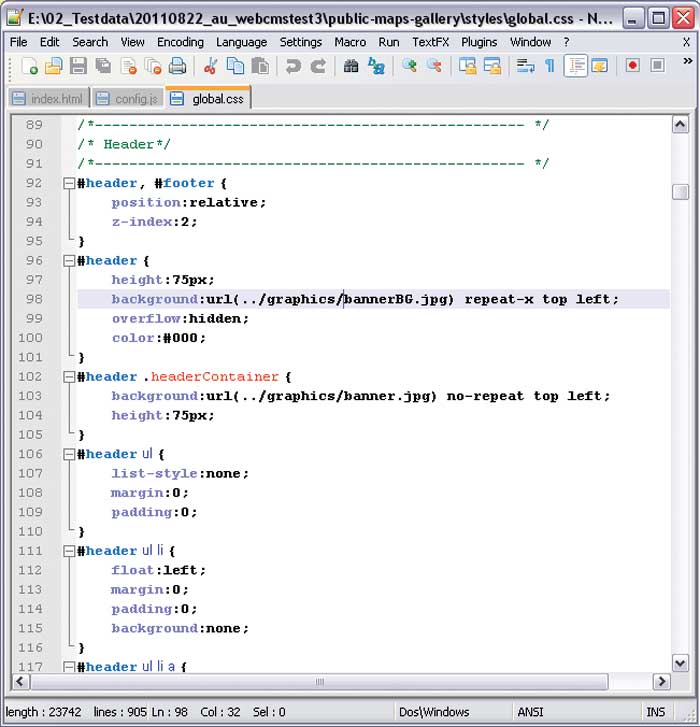Collapse the #header ul block at line 106
Image resolution: width=700 pixels, height=727 pixels.
click(69, 454)
